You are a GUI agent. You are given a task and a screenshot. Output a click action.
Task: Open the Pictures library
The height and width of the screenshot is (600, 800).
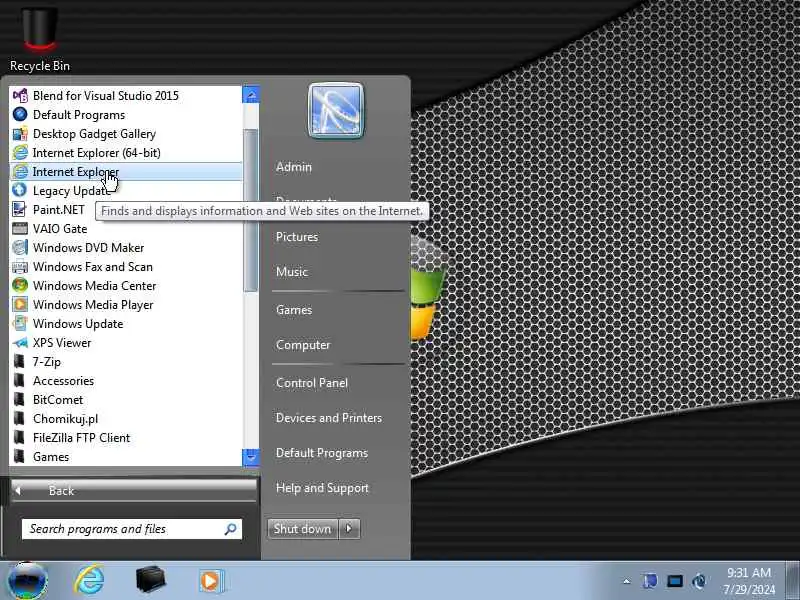click(296, 237)
